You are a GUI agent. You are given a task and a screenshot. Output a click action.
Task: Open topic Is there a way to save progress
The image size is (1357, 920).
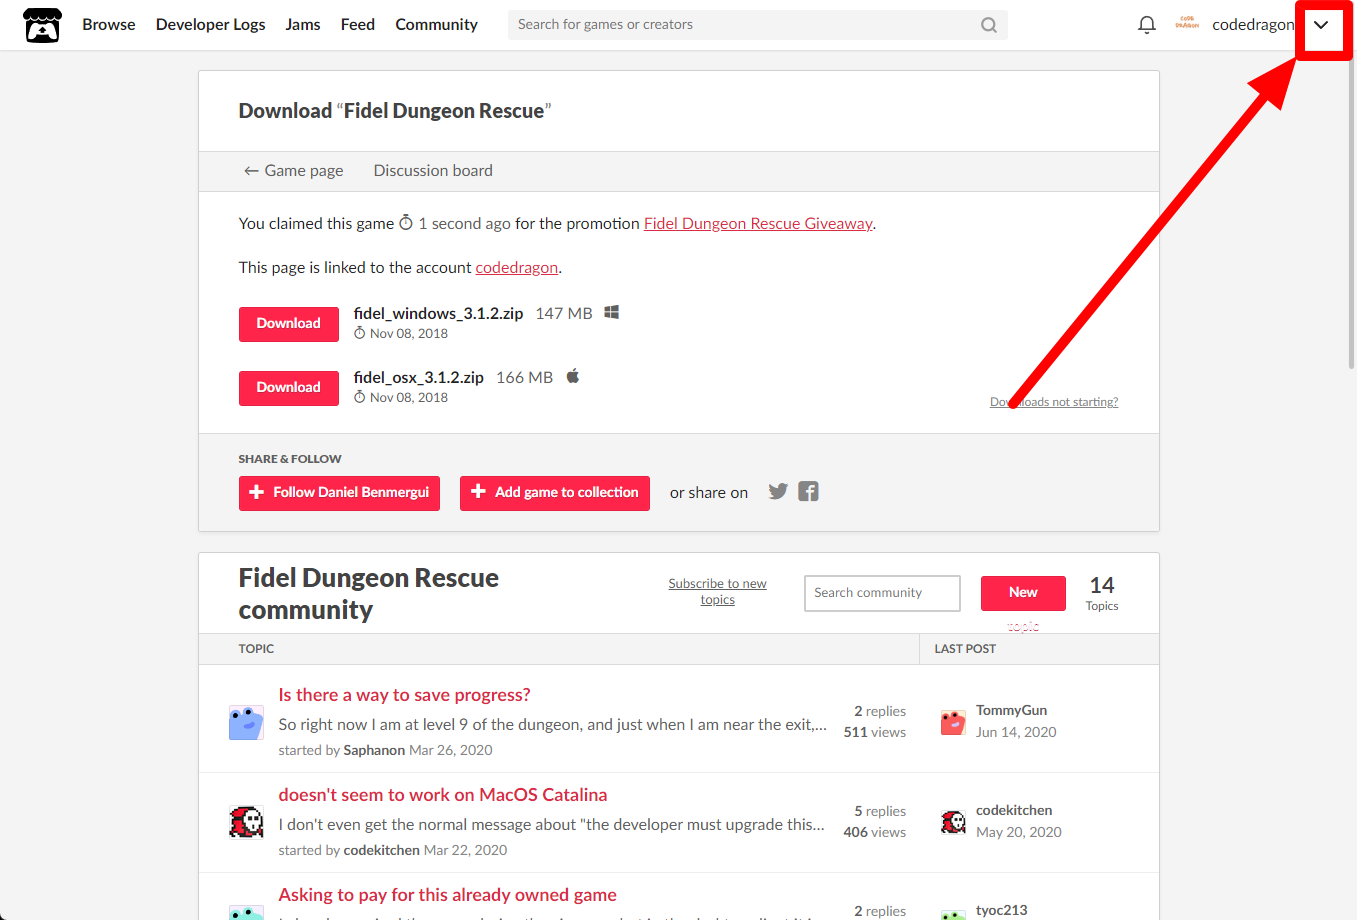point(404,695)
